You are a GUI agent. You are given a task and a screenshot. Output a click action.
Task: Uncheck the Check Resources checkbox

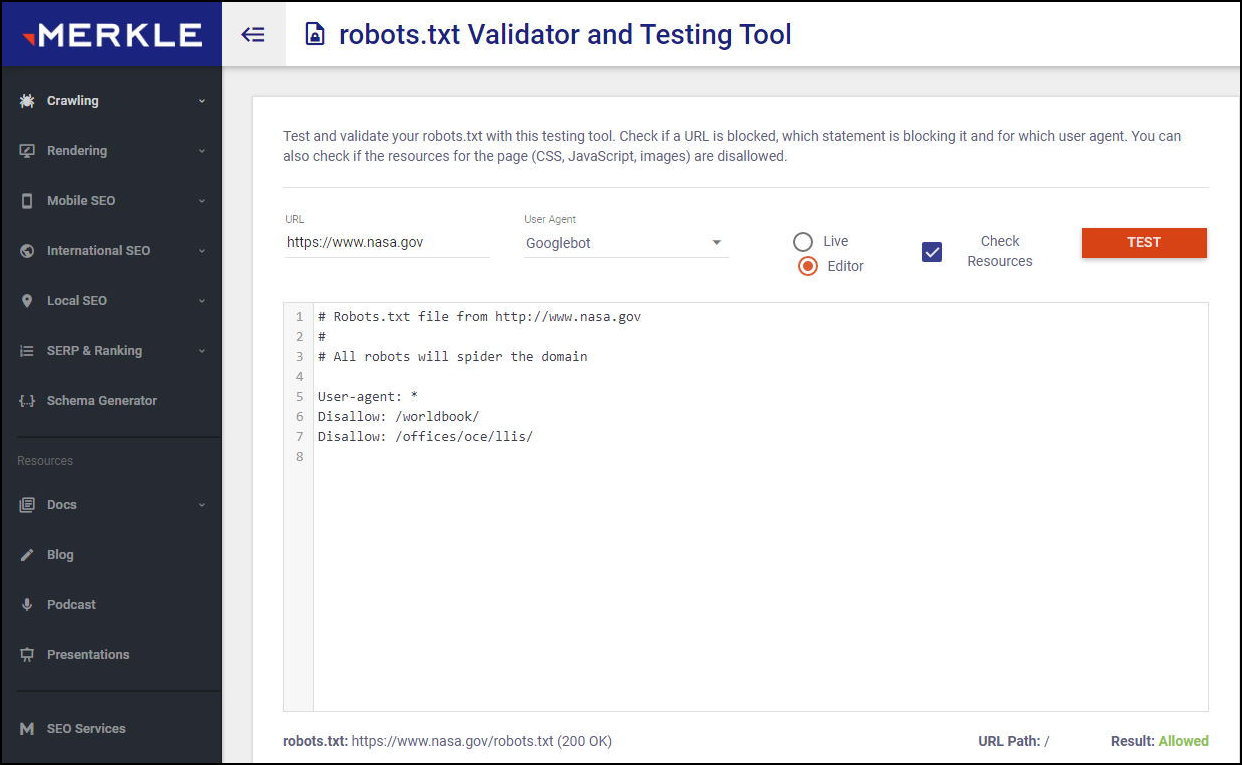[932, 252]
